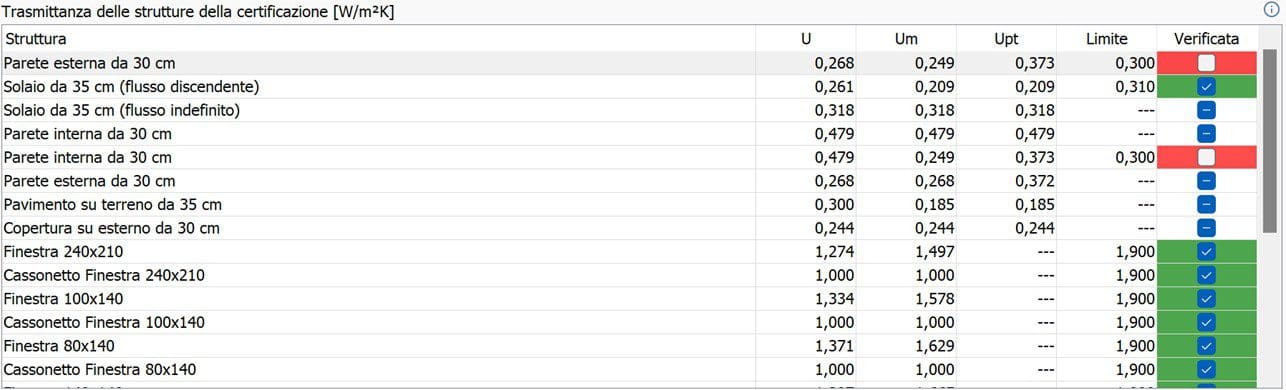Click indeterminate checkbox for Copertura su esterno
Viewport: 1286px width, 390px height.
pyautogui.click(x=1206, y=228)
